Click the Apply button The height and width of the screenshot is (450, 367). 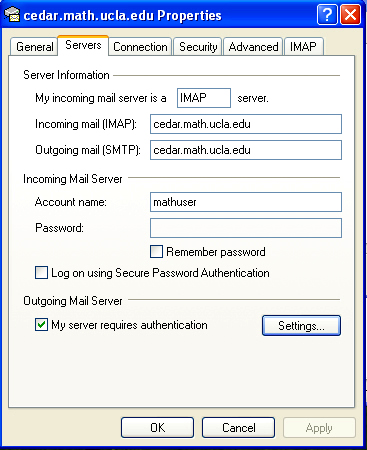(x=319, y=428)
